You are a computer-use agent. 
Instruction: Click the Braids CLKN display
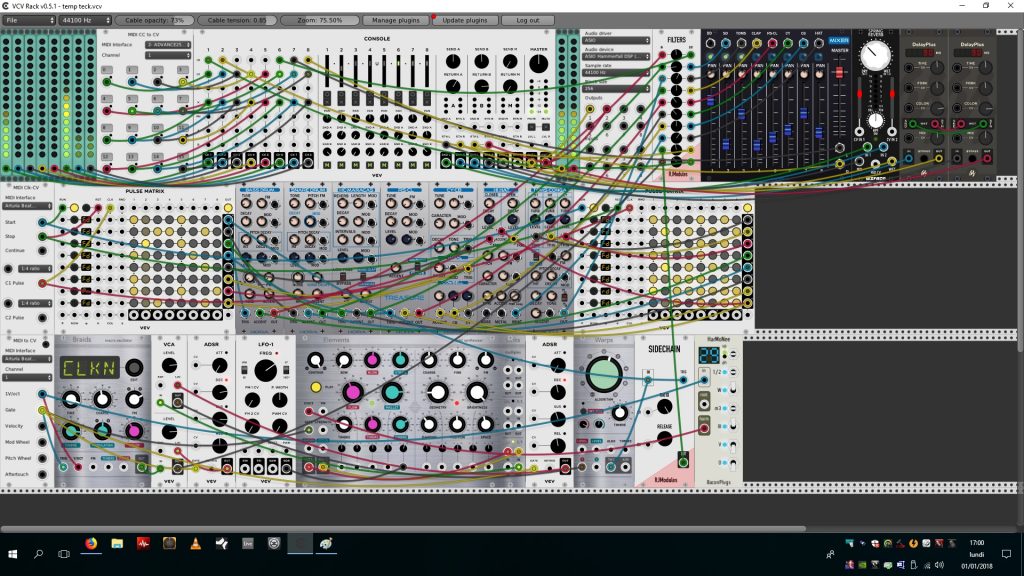point(90,368)
